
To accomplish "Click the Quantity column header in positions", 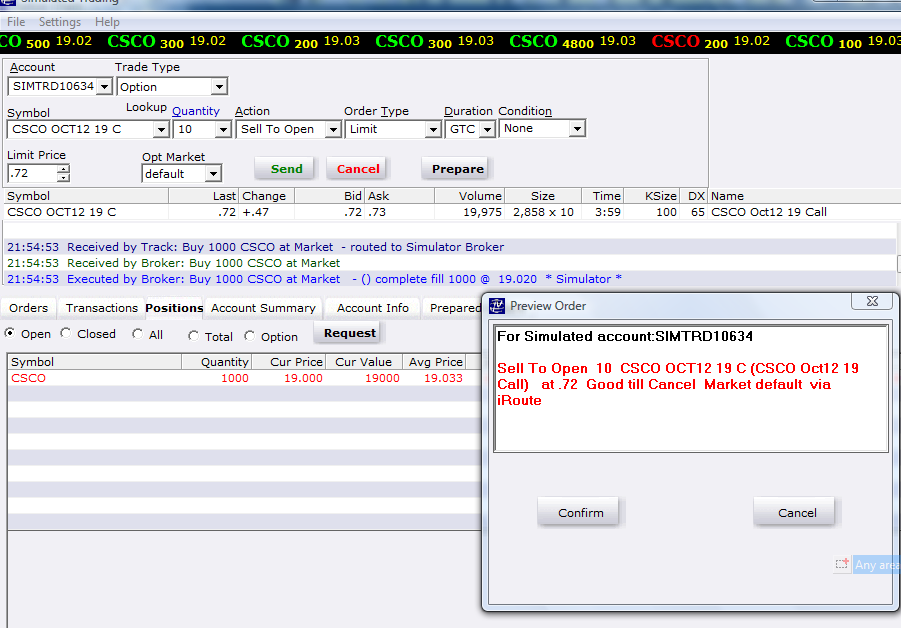I will (216, 362).
